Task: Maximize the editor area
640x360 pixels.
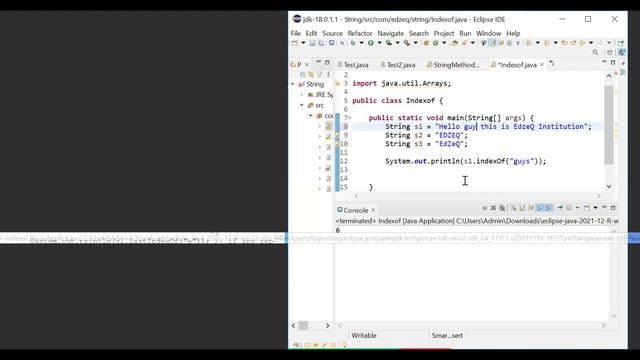Action: [x=613, y=62]
